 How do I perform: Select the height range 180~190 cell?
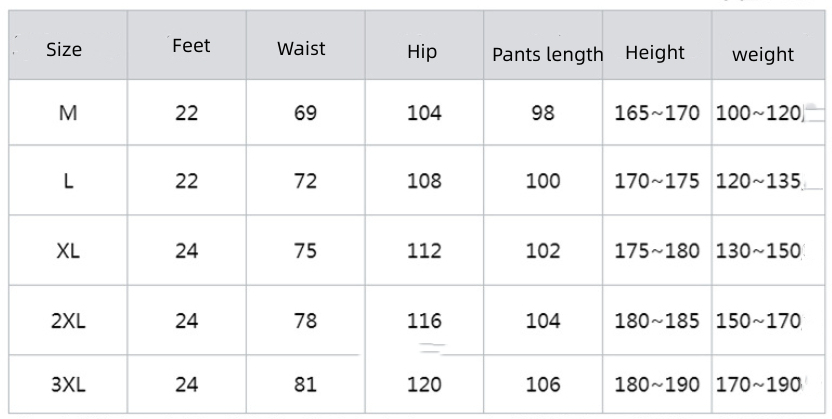click(657, 384)
